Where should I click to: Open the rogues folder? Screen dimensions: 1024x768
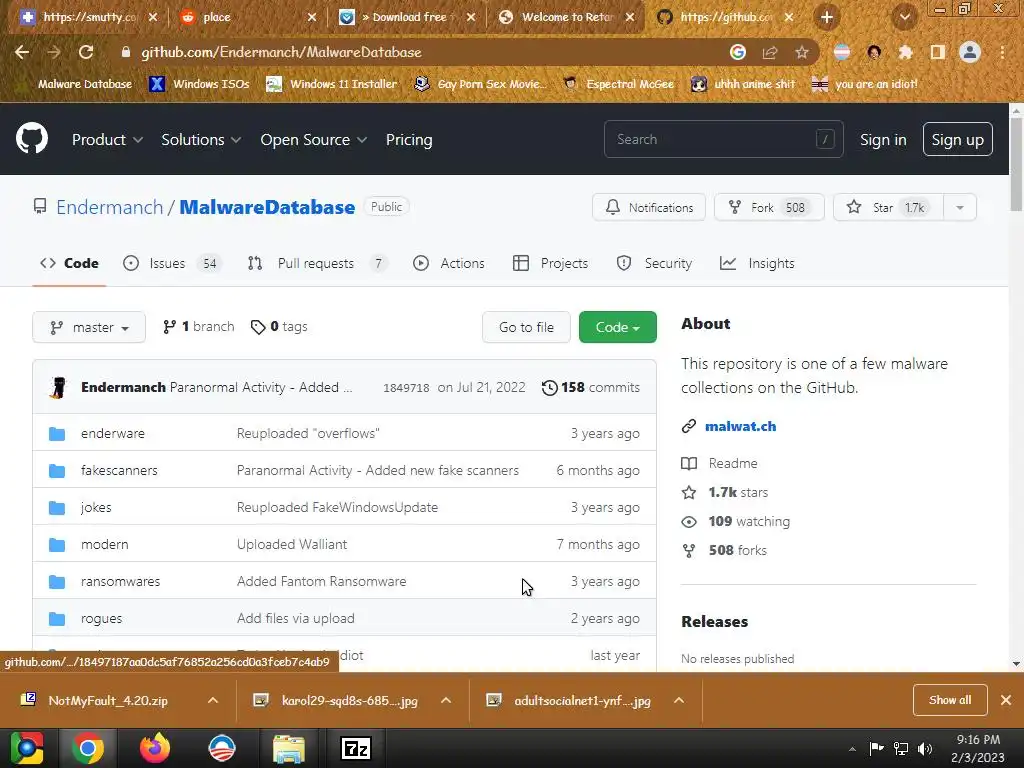[x=101, y=618]
